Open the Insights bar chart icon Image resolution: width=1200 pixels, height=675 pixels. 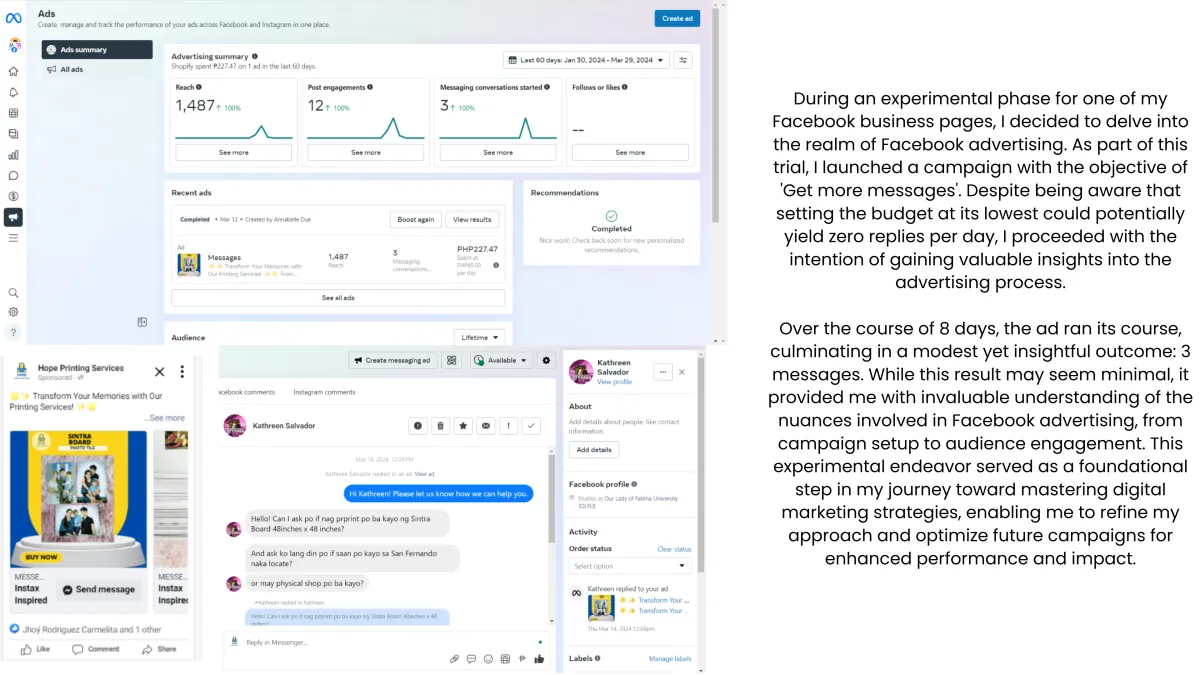coord(13,155)
